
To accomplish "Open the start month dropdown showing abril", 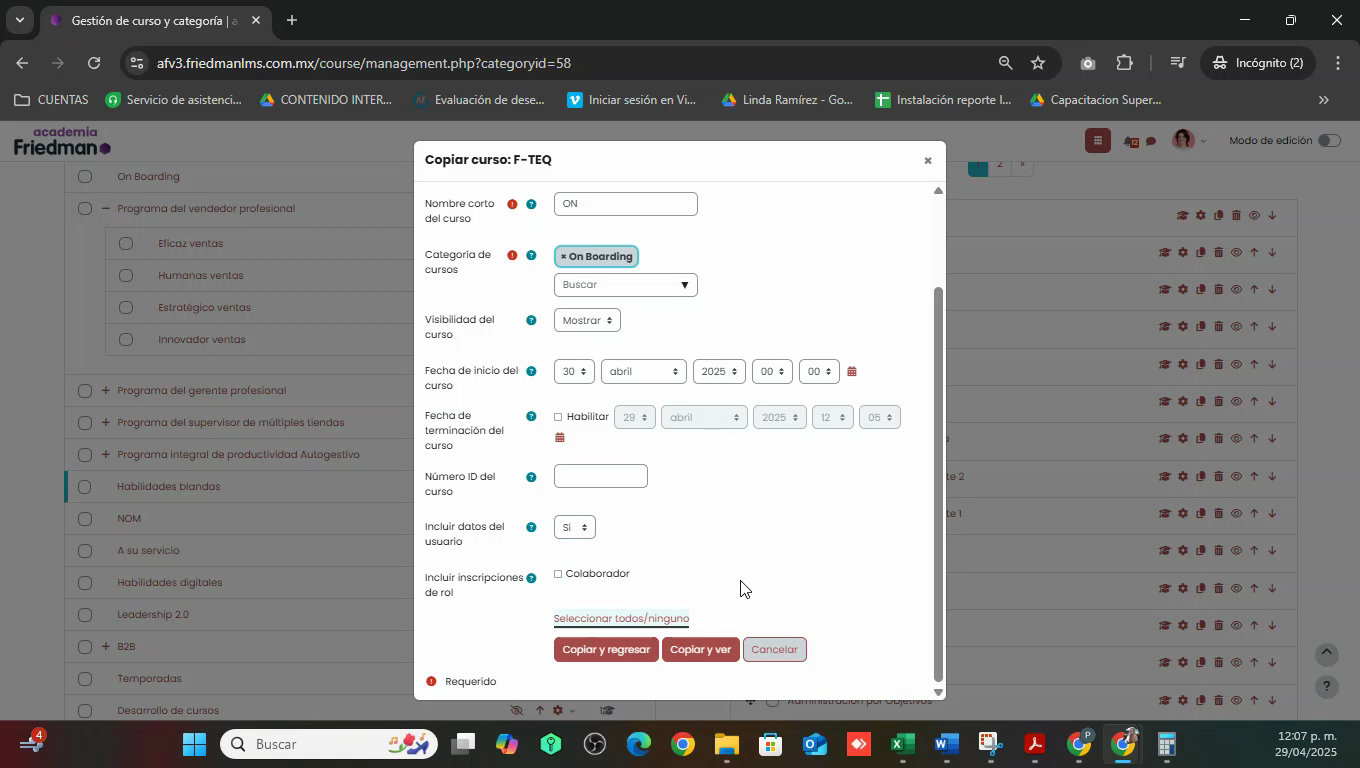I will (x=643, y=371).
